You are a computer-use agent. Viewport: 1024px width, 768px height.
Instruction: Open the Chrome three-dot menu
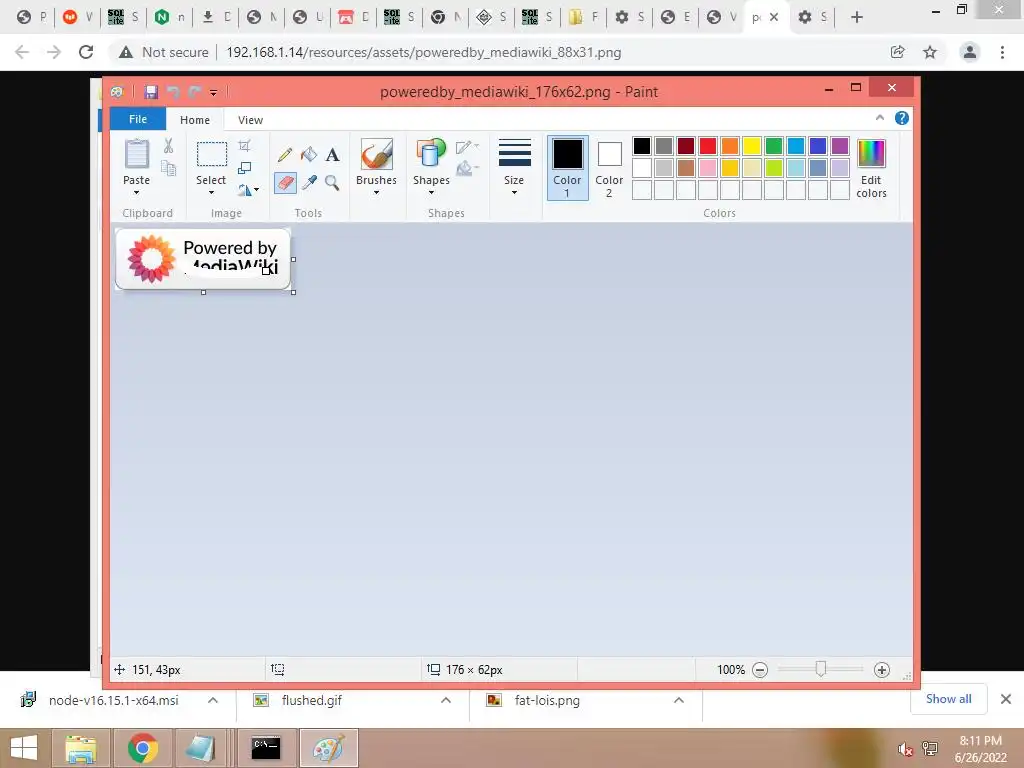[x=1002, y=52]
